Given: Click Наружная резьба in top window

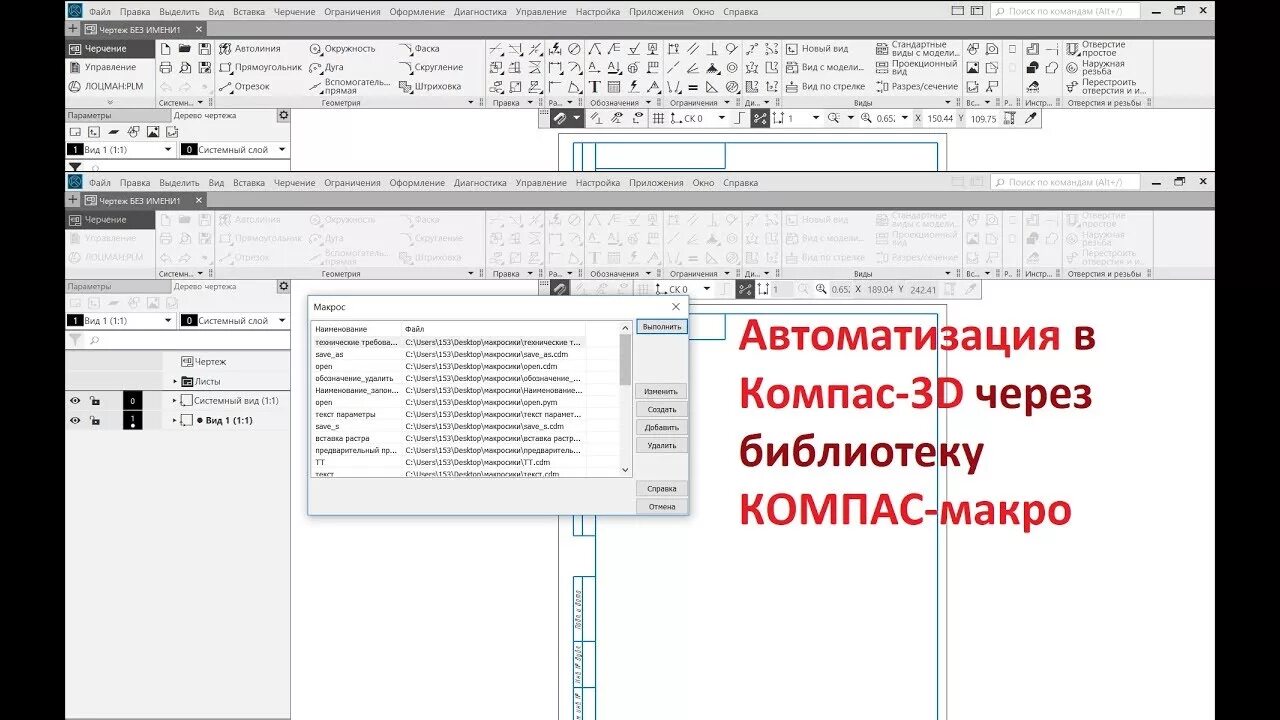Looking at the screenshot, I should coord(1095,67).
